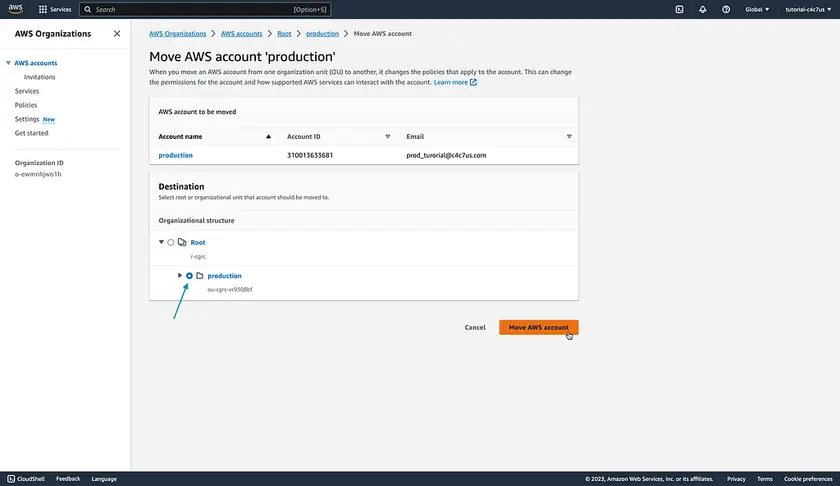Open the Services grid menu
Viewport: 840px width, 486px height.
(x=55, y=9)
